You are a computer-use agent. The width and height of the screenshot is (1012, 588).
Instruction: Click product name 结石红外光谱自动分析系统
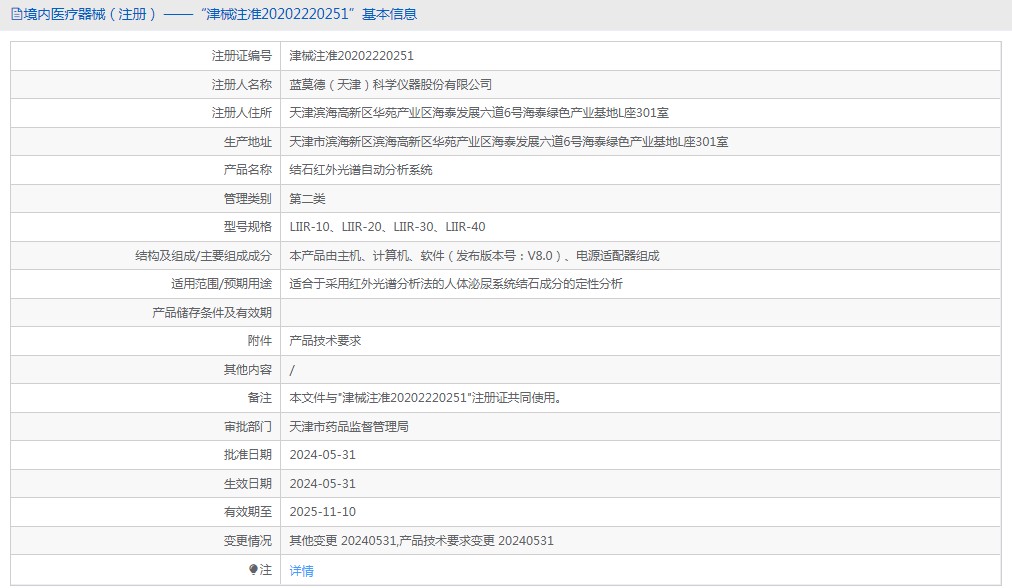point(361,170)
